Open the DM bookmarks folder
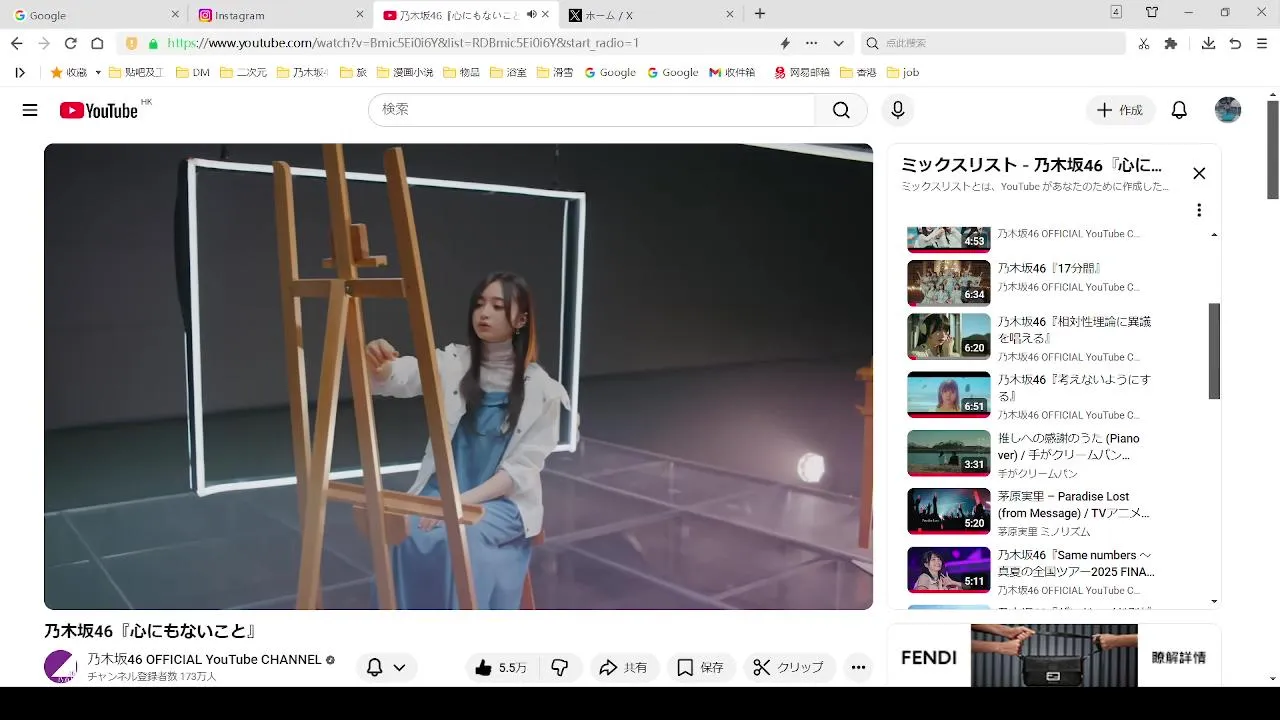 click(192, 72)
